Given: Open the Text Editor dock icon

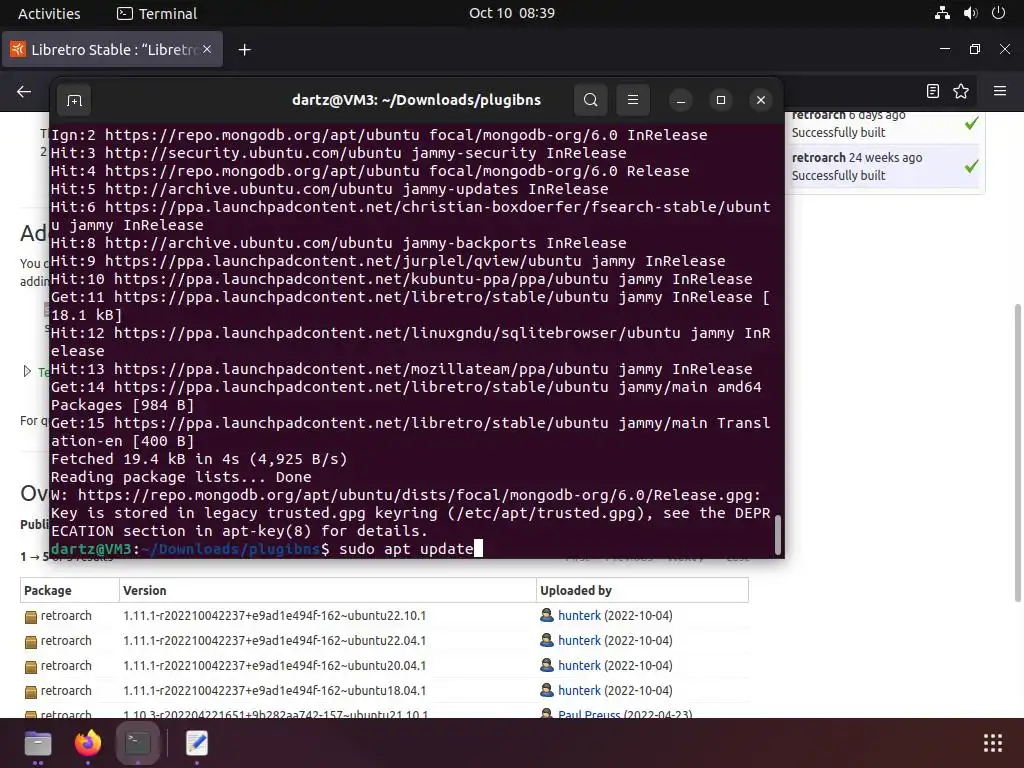Looking at the screenshot, I should point(197,743).
